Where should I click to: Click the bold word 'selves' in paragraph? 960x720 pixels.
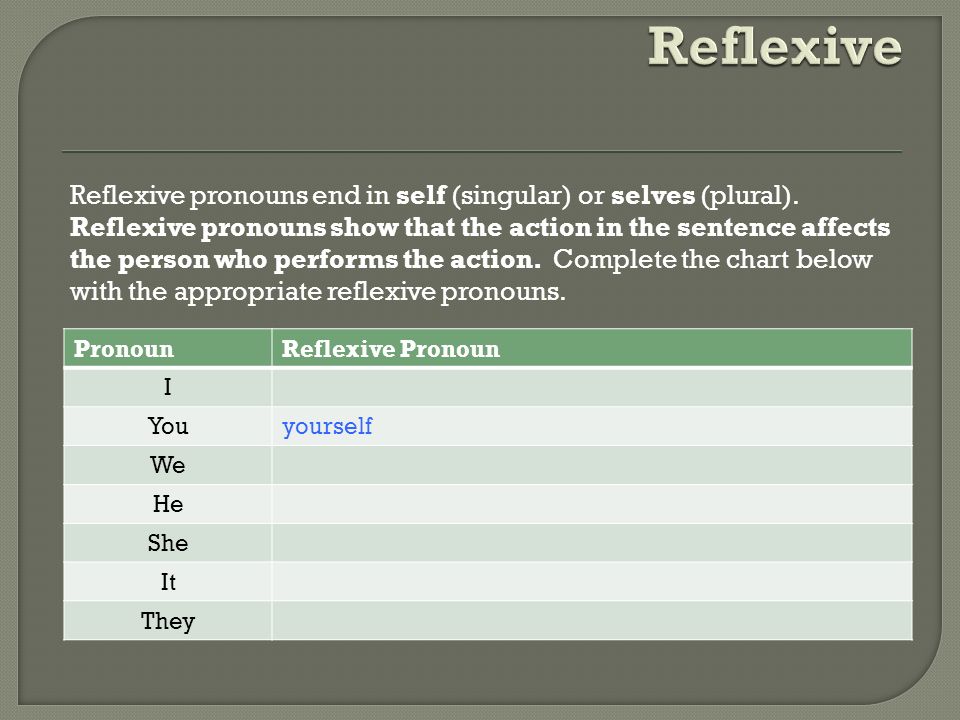pyautogui.click(x=653, y=195)
